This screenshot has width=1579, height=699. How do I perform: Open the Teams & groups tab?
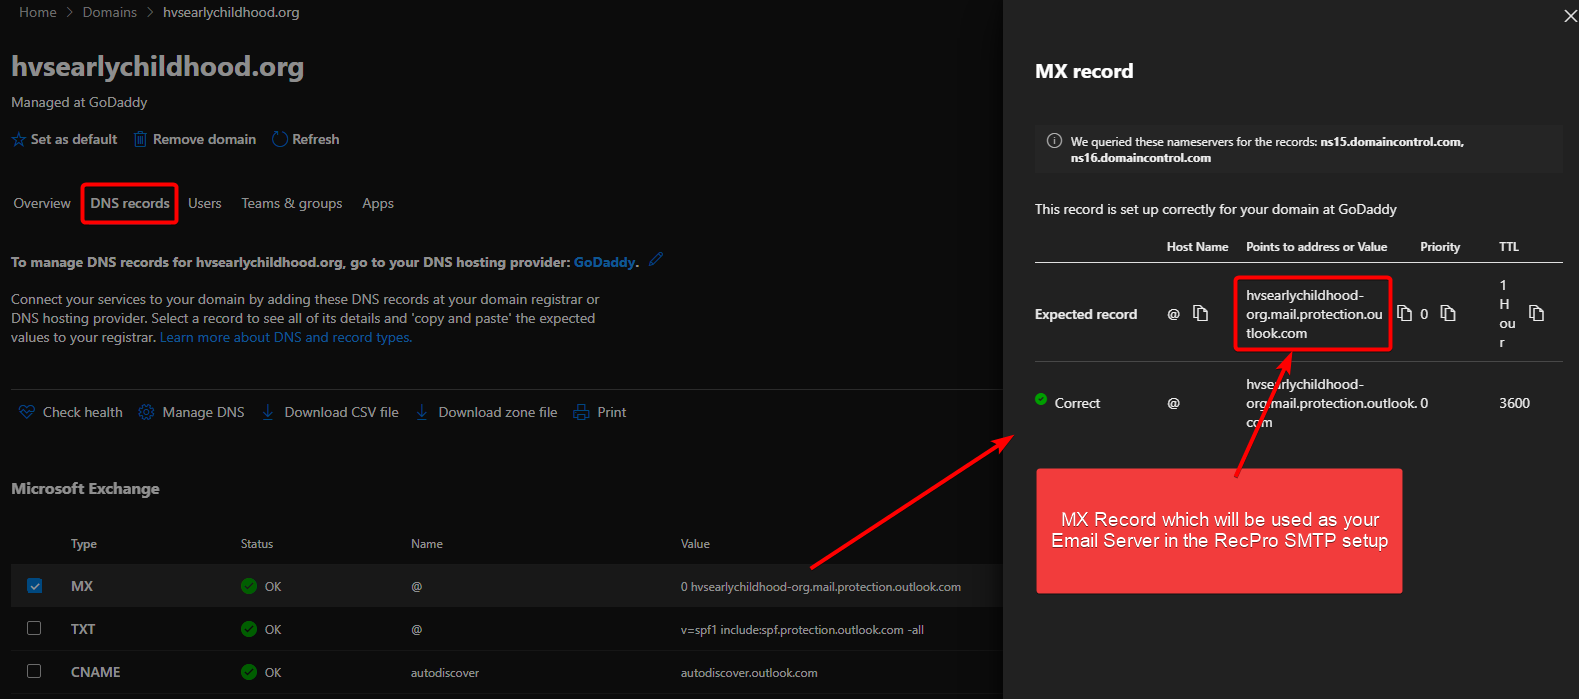[292, 203]
